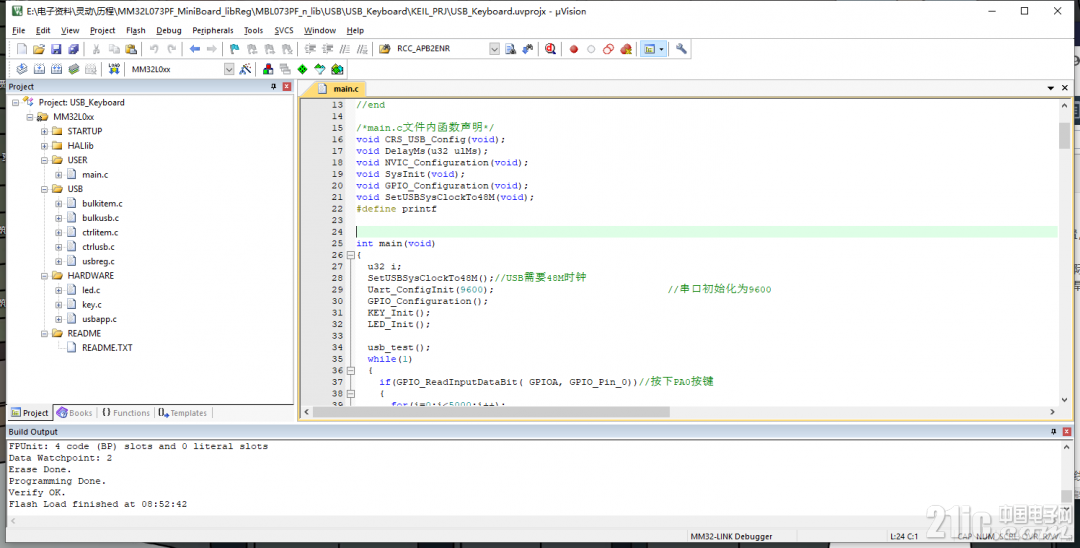Open Batch Build with the stacked layers icon

[x=74, y=69]
